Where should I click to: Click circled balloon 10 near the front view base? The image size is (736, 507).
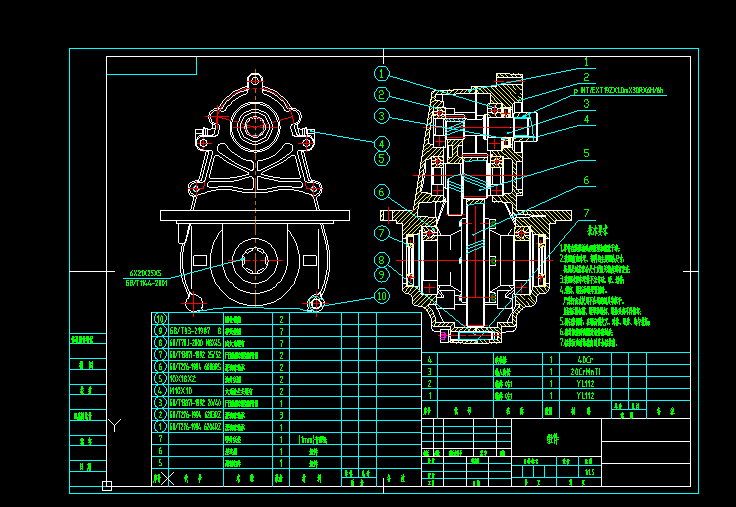[x=382, y=296]
